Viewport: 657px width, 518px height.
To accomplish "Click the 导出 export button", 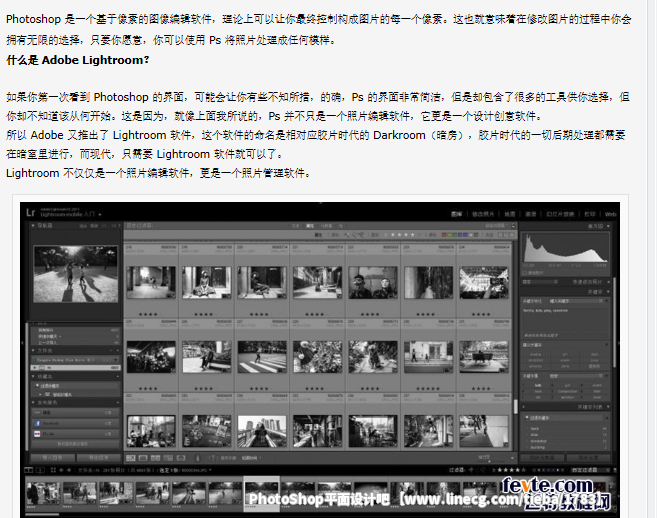I will coord(98,458).
